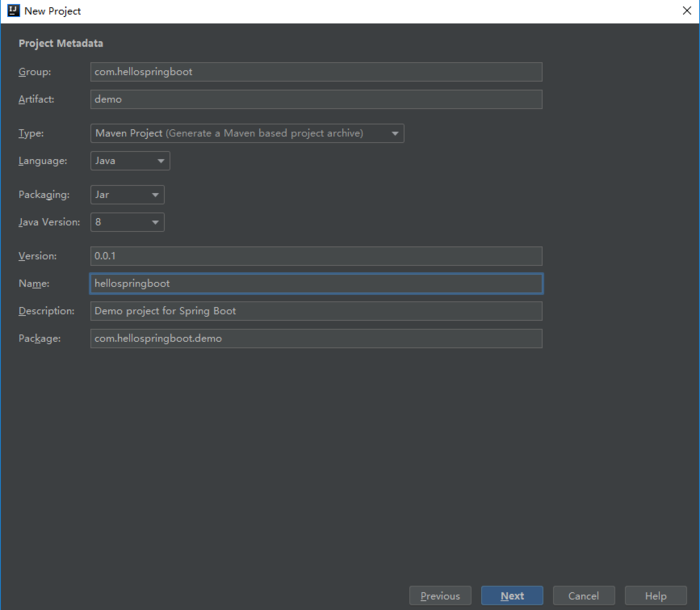Close the New Project dialog
Screen dimensions: 700x610
pyautogui.click(x=682, y=11)
